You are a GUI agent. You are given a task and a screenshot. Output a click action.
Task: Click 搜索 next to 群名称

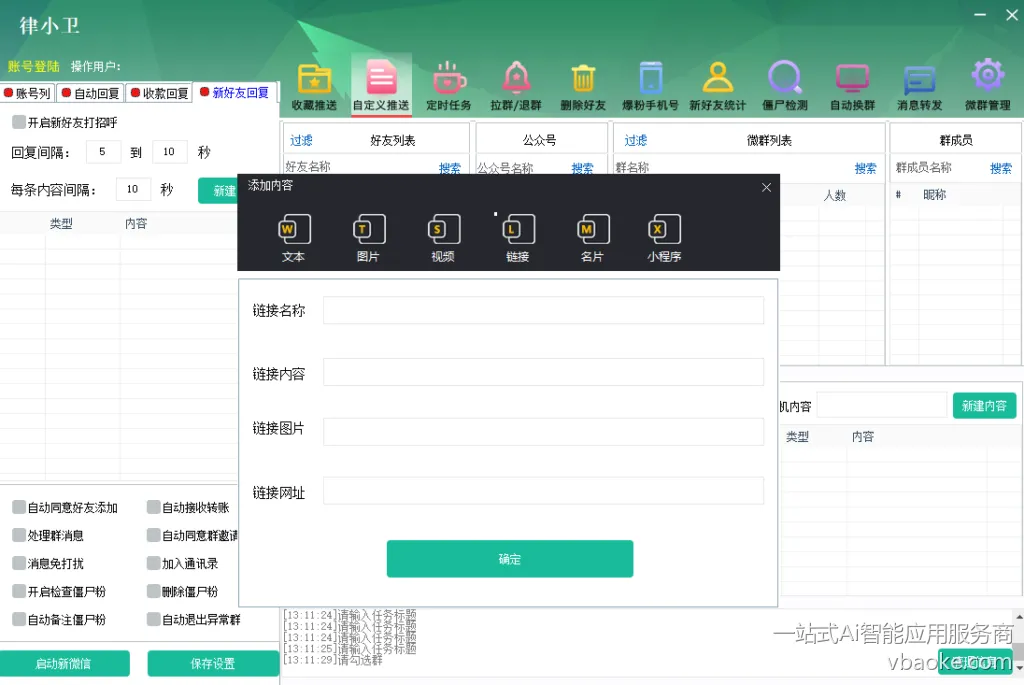click(x=865, y=168)
